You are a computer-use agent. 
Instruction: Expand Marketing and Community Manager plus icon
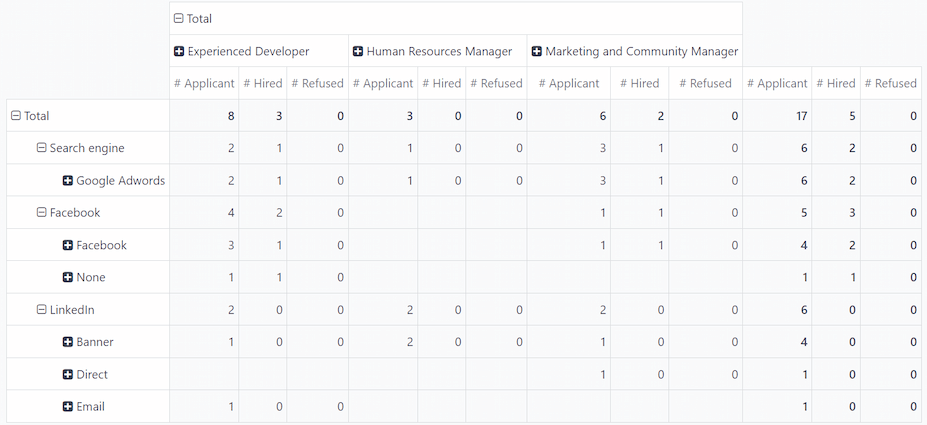pos(537,51)
